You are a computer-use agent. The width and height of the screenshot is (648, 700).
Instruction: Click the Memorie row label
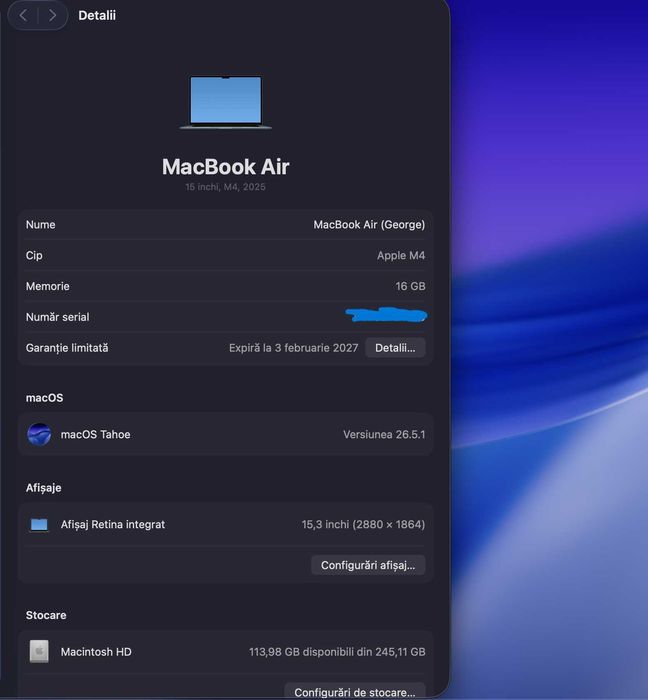tap(48, 286)
